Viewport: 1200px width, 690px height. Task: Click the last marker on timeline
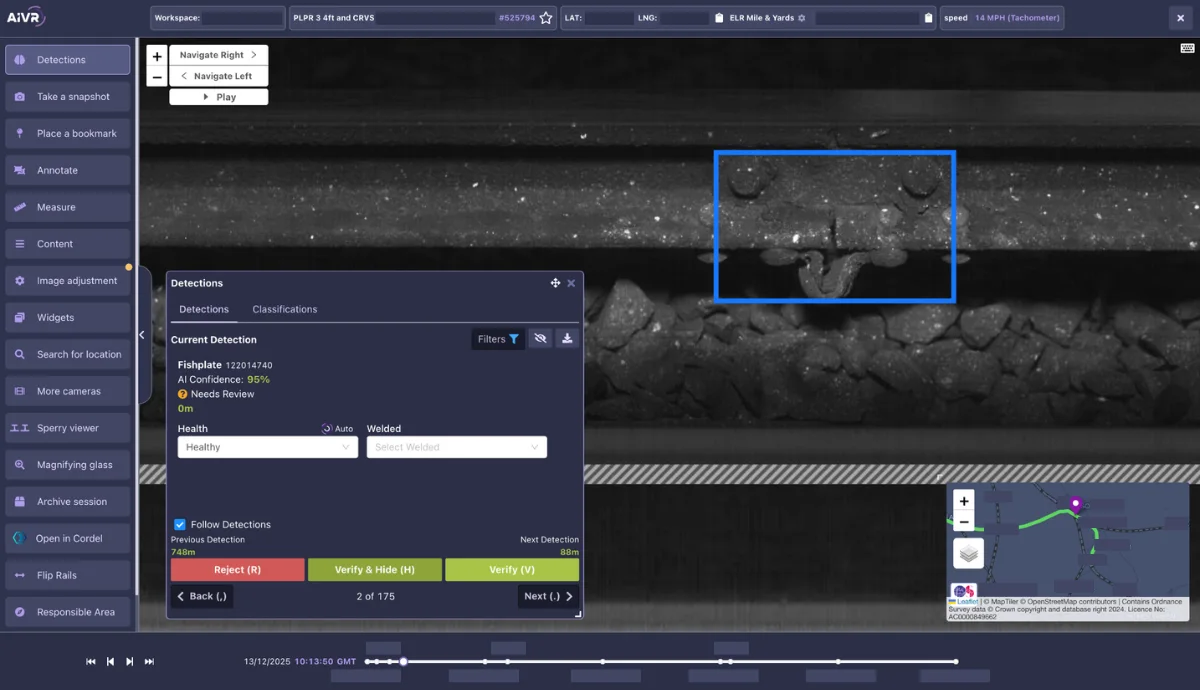pos(956,661)
